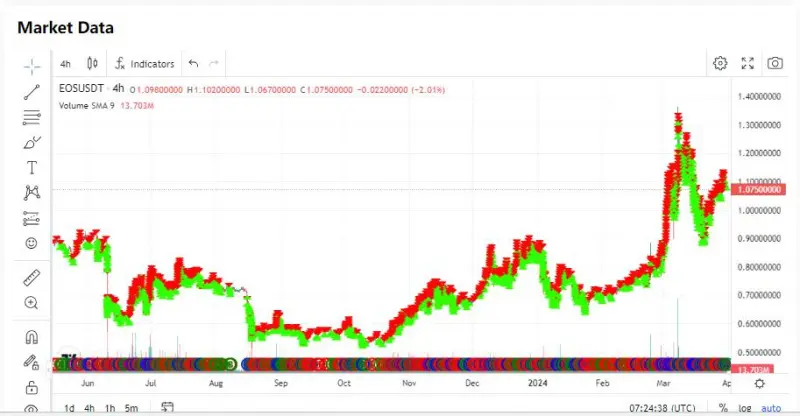
Task: Open timezone menu showing 07:24:38 (UTC)
Action: click(x=662, y=408)
